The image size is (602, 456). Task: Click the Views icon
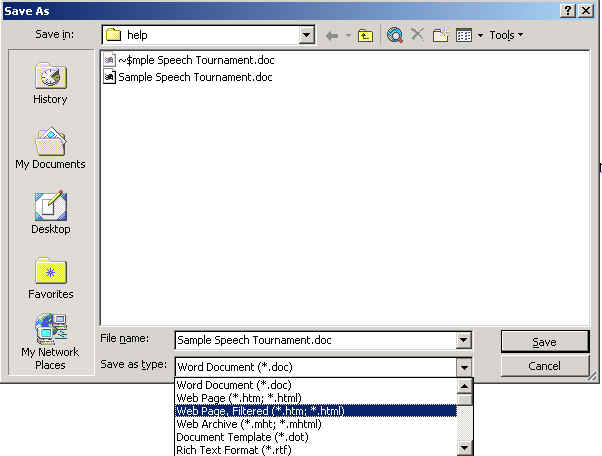464,35
